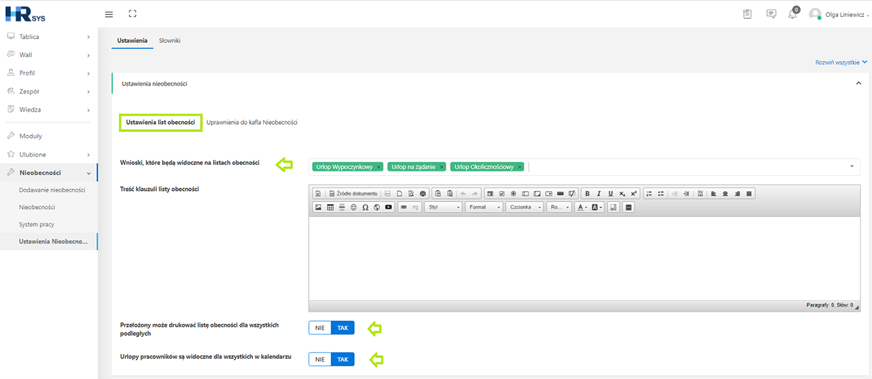Select TAK for vacations visible in calendar

pyautogui.click(x=343, y=360)
